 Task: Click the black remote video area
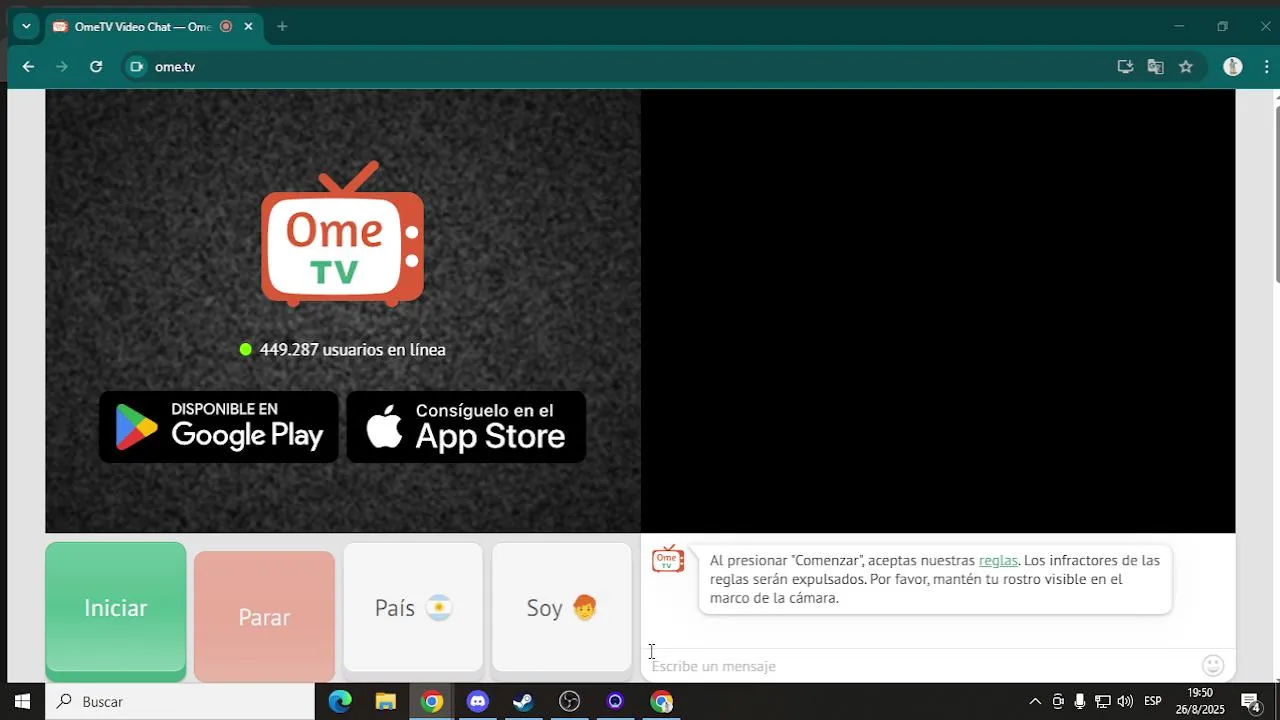[x=938, y=311]
